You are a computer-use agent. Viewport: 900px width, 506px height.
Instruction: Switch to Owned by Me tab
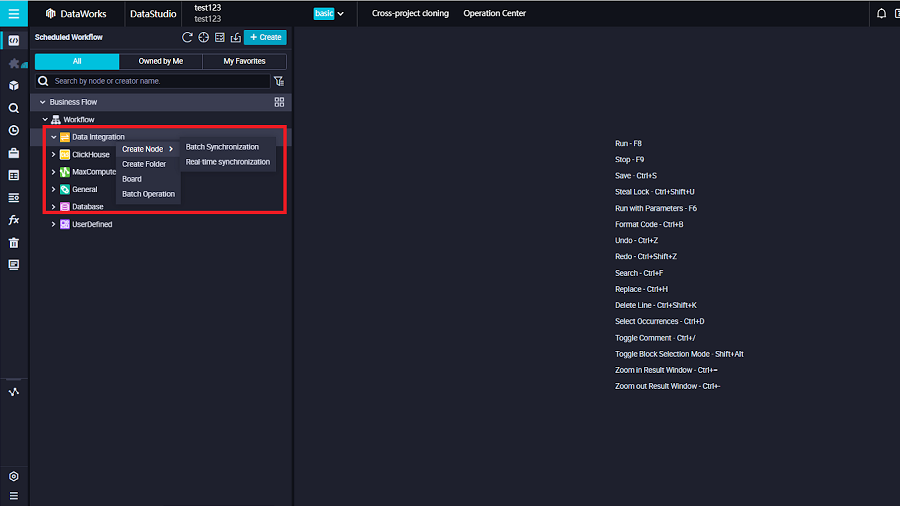[161, 61]
